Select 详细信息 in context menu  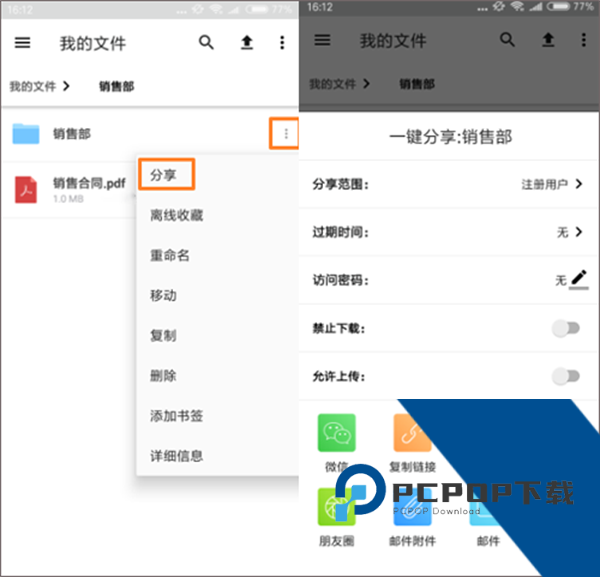point(176,456)
